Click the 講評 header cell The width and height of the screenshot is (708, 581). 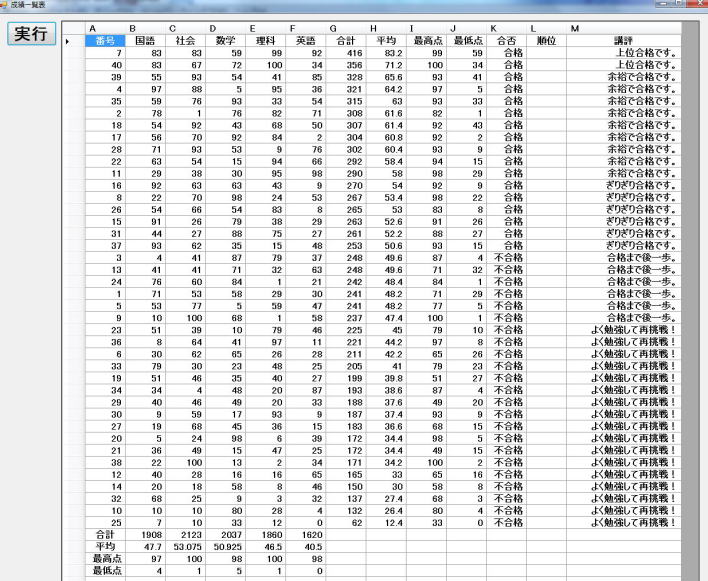click(624, 41)
